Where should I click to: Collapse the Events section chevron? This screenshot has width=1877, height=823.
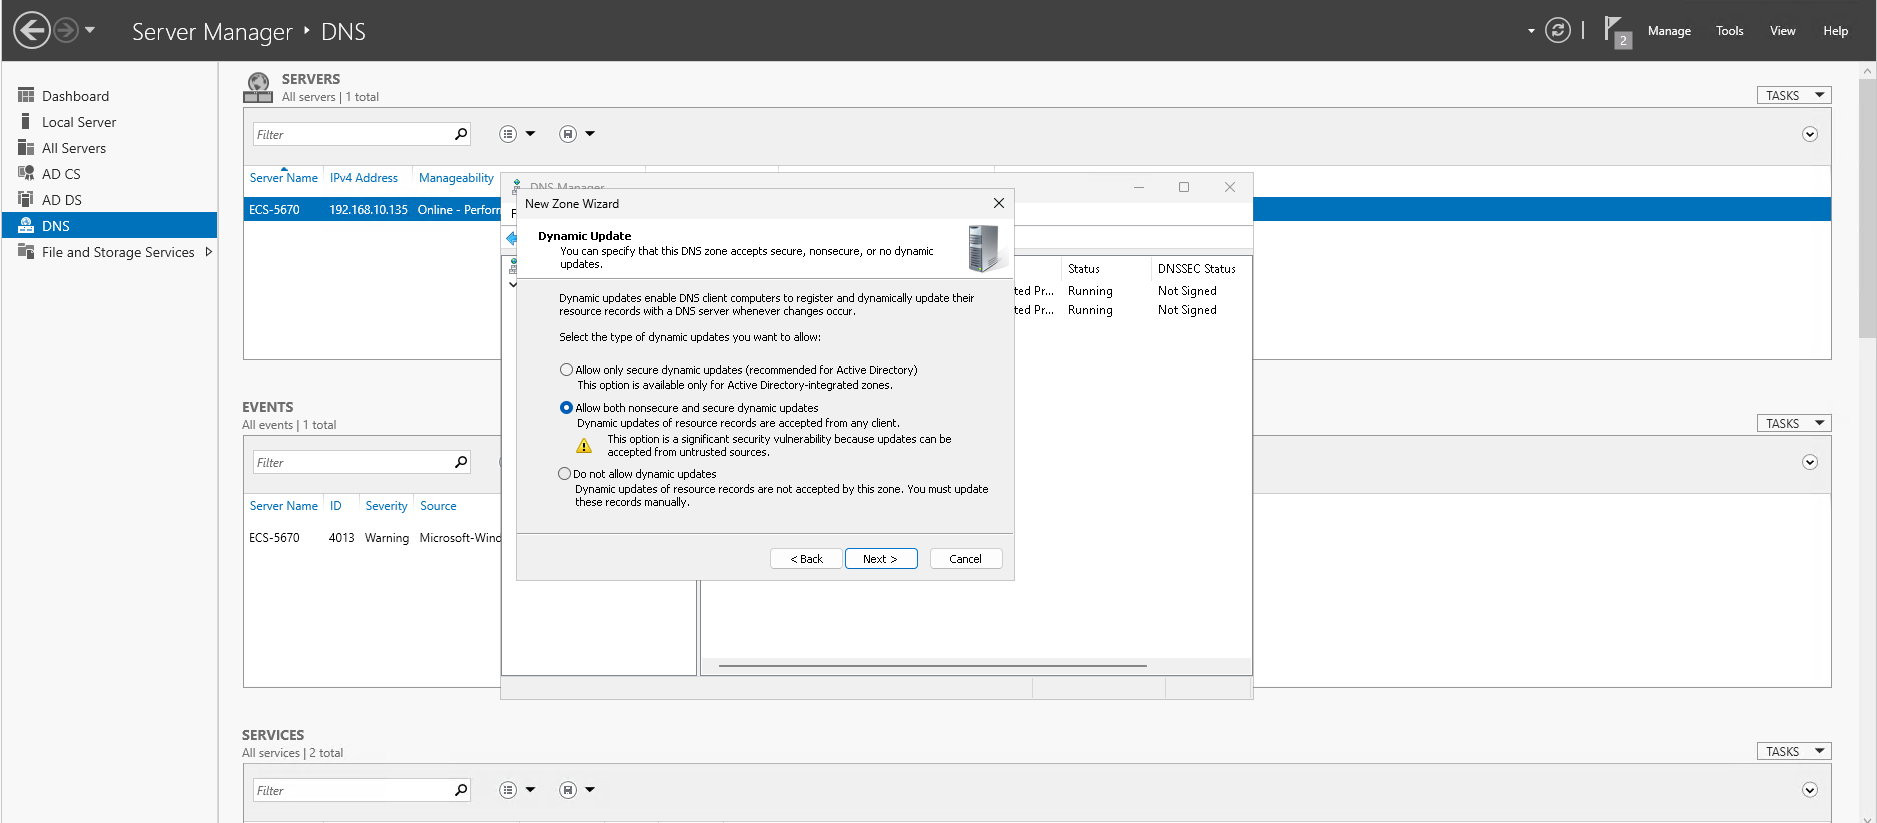(1809, 462)
